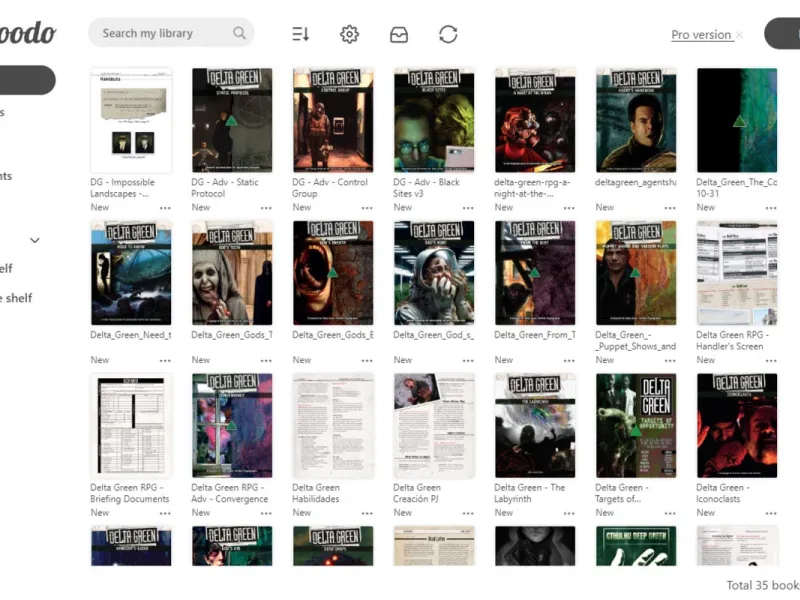Open more options for DG - Impossible Landscapes
Viewport: 800px width, 600px height.
click(165, 208)
